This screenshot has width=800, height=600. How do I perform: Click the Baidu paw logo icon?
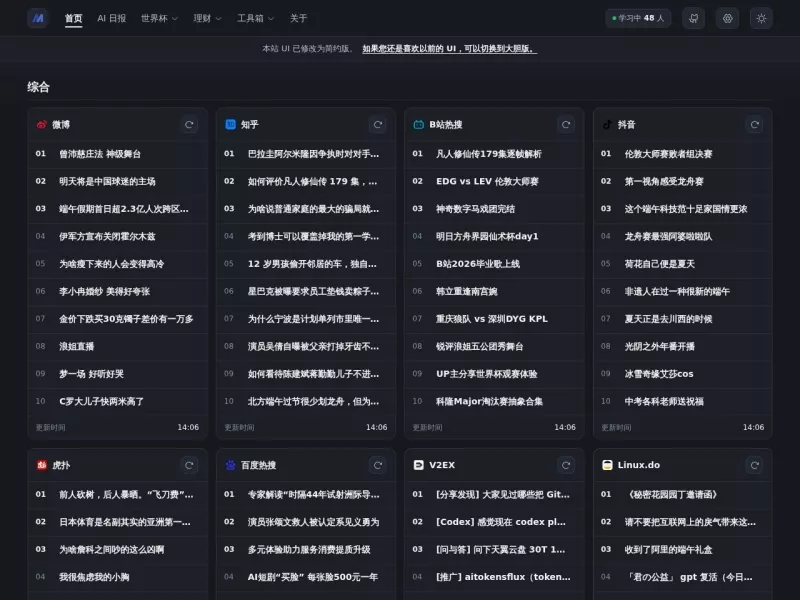[x=230, y=465]
